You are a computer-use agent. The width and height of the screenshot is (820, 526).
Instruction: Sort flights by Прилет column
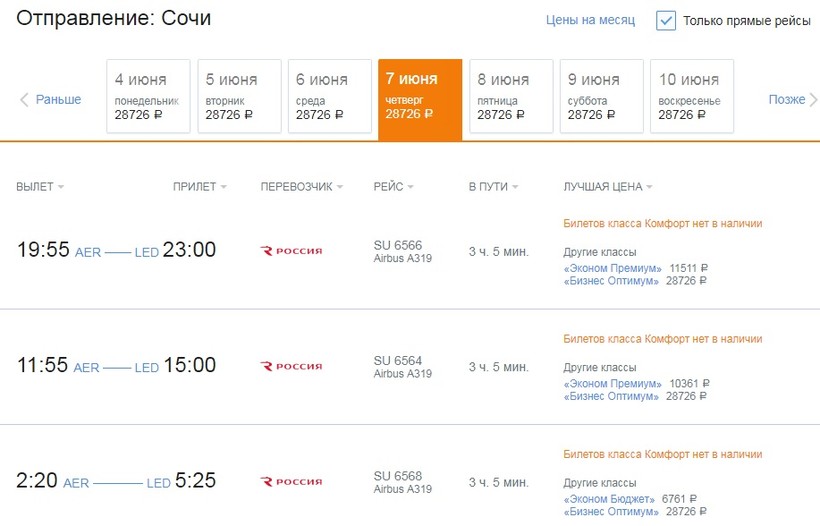pyautogui.click(x=223, y=187)
